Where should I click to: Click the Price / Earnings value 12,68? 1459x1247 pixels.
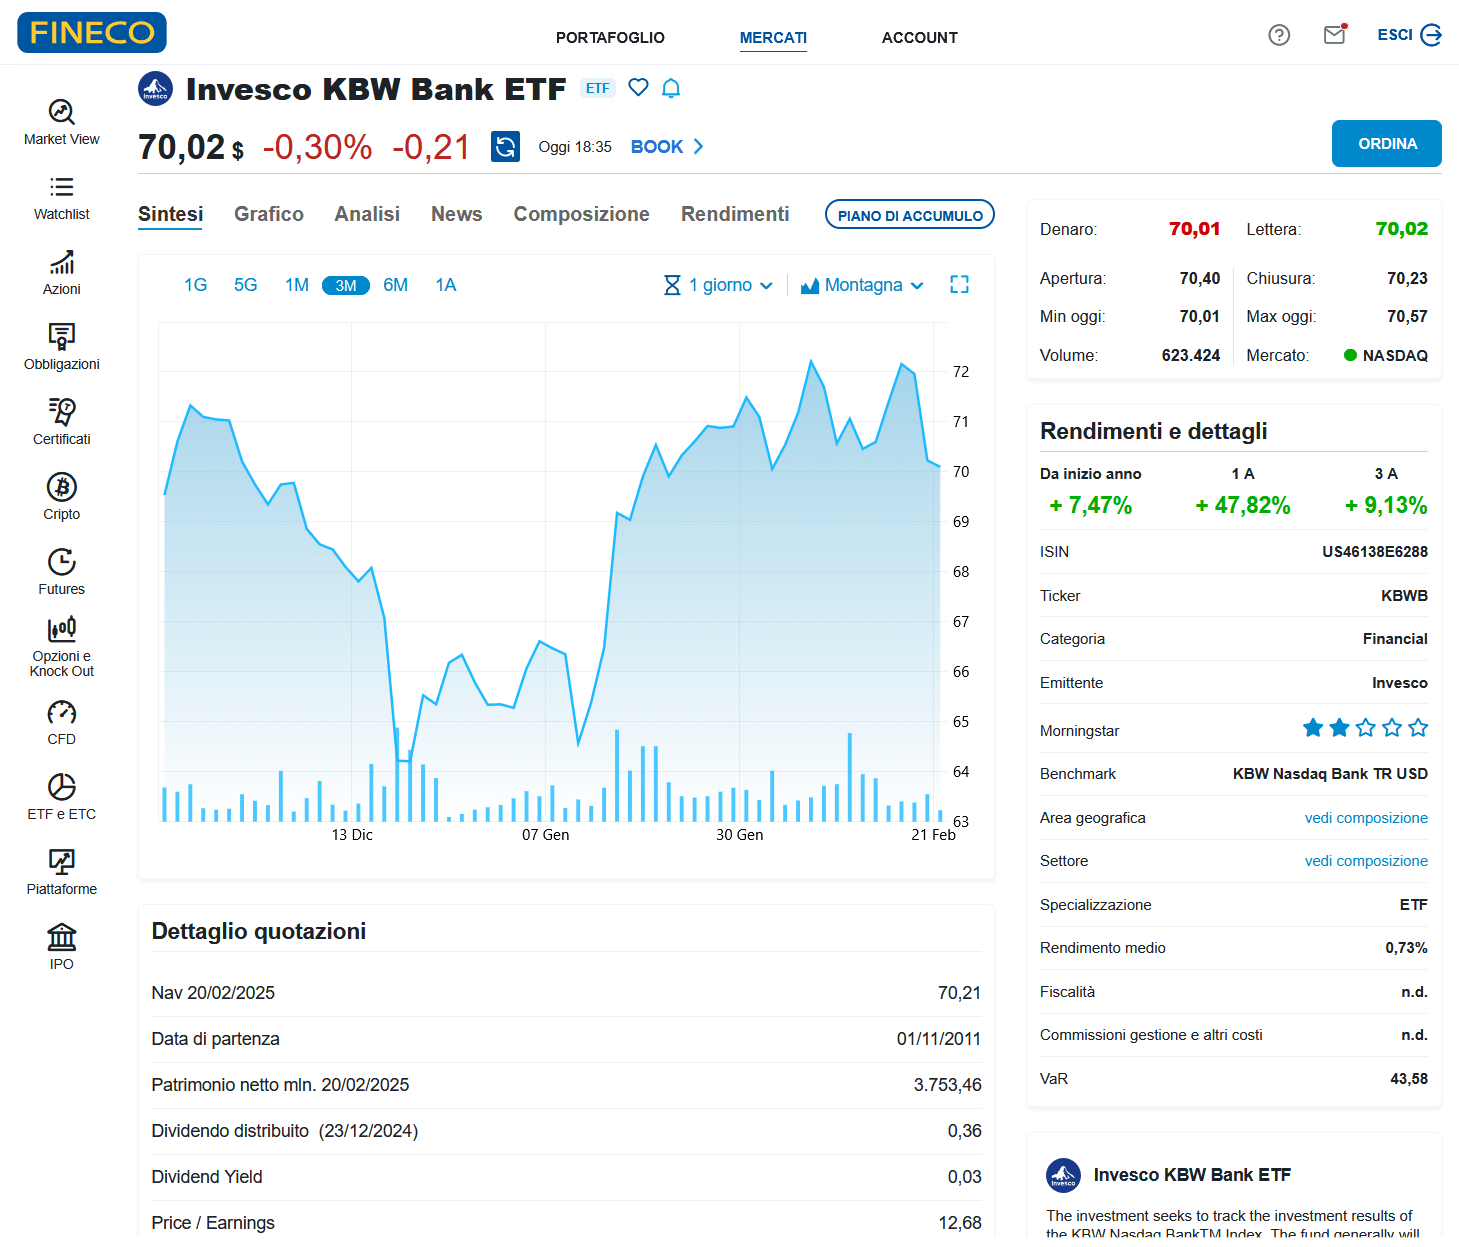tap(959, 1223)
